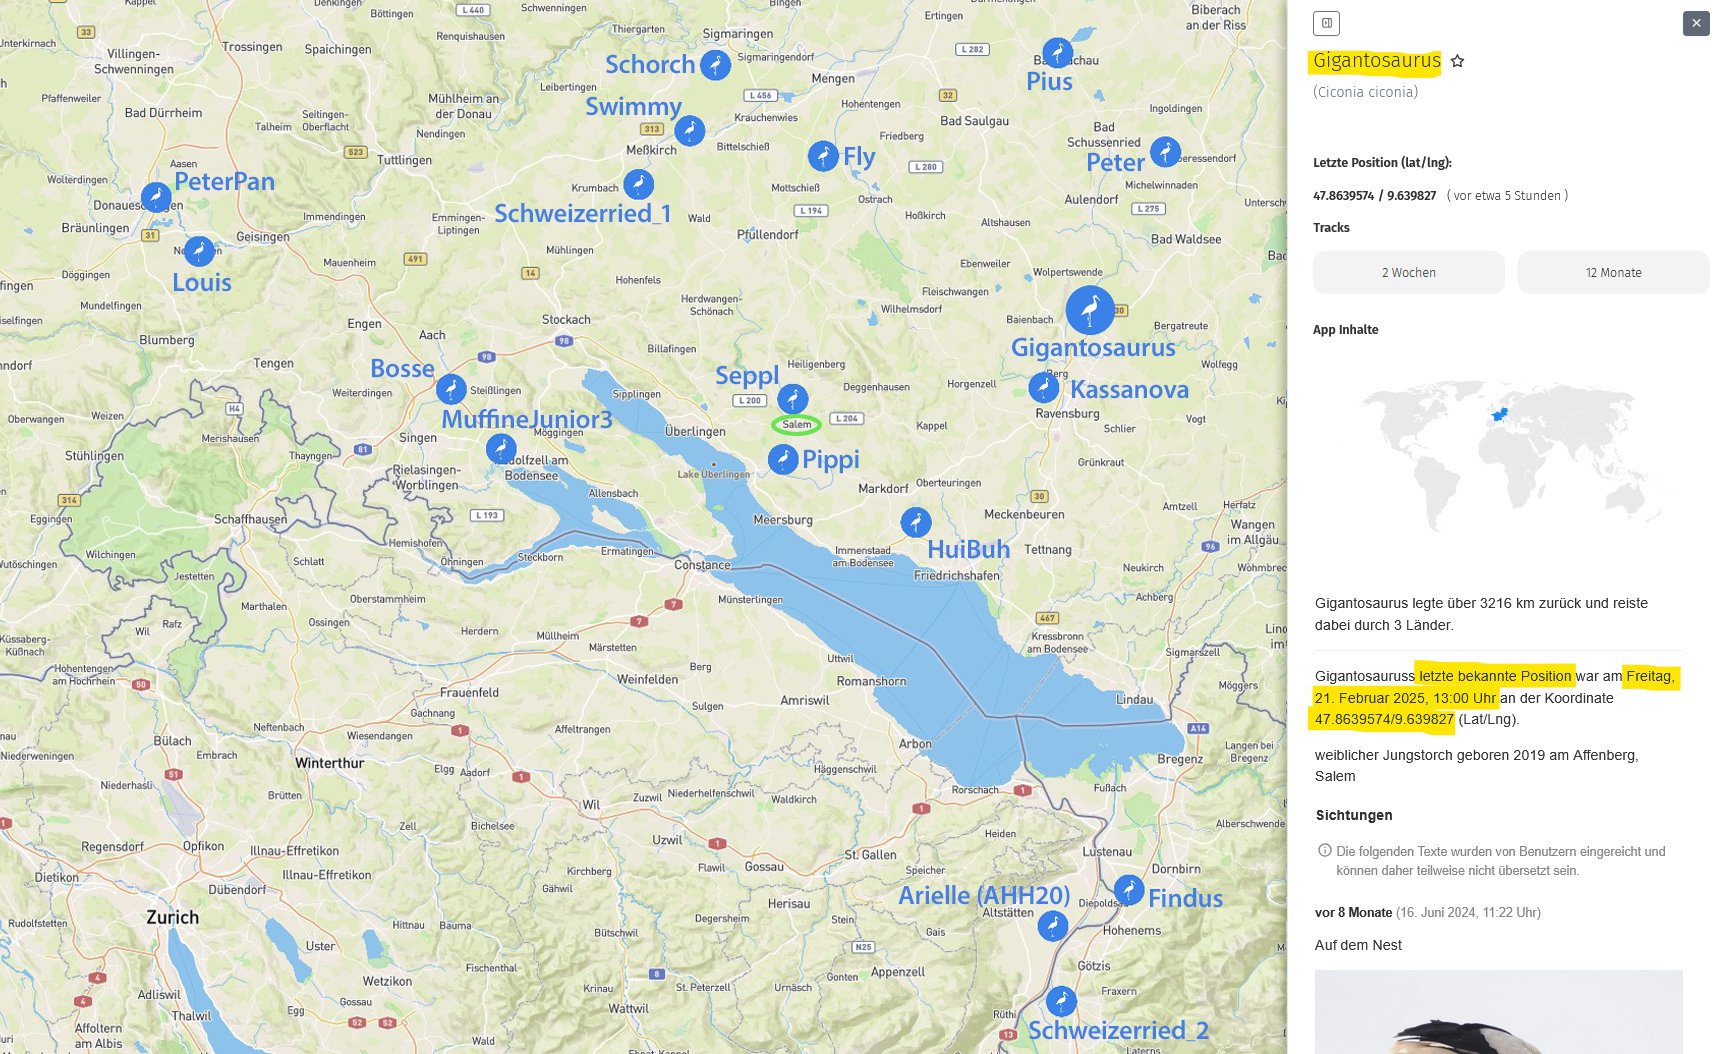Select the Findus stork icon

click(x=1128, y=889)
